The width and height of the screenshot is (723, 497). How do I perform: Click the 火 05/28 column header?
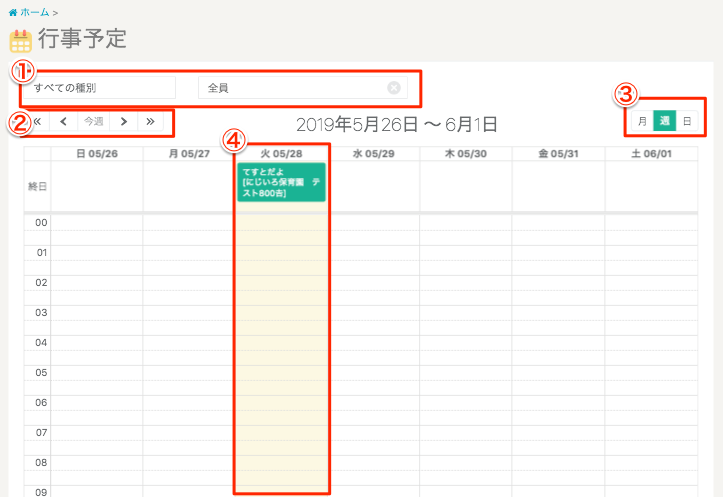coord(281,154)
